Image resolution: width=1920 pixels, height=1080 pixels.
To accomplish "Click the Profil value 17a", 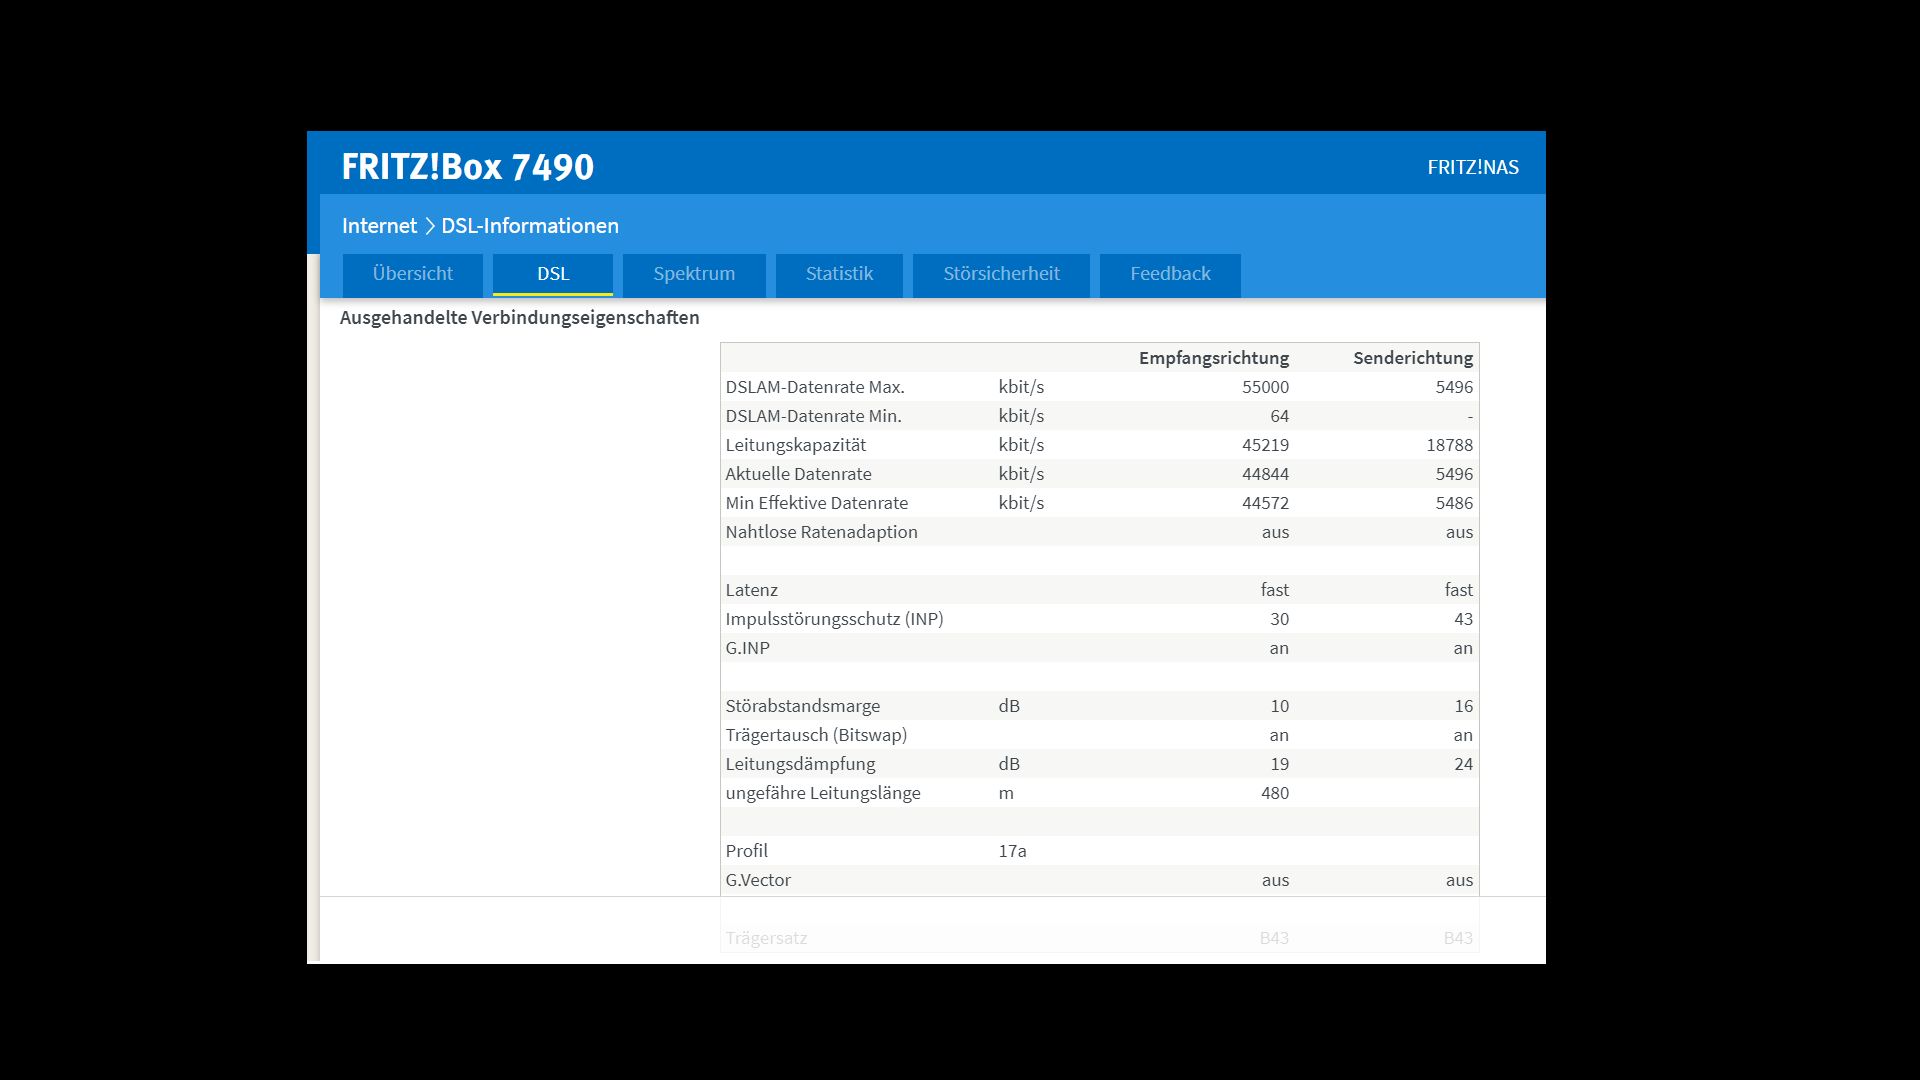I will click(1012, 851).
